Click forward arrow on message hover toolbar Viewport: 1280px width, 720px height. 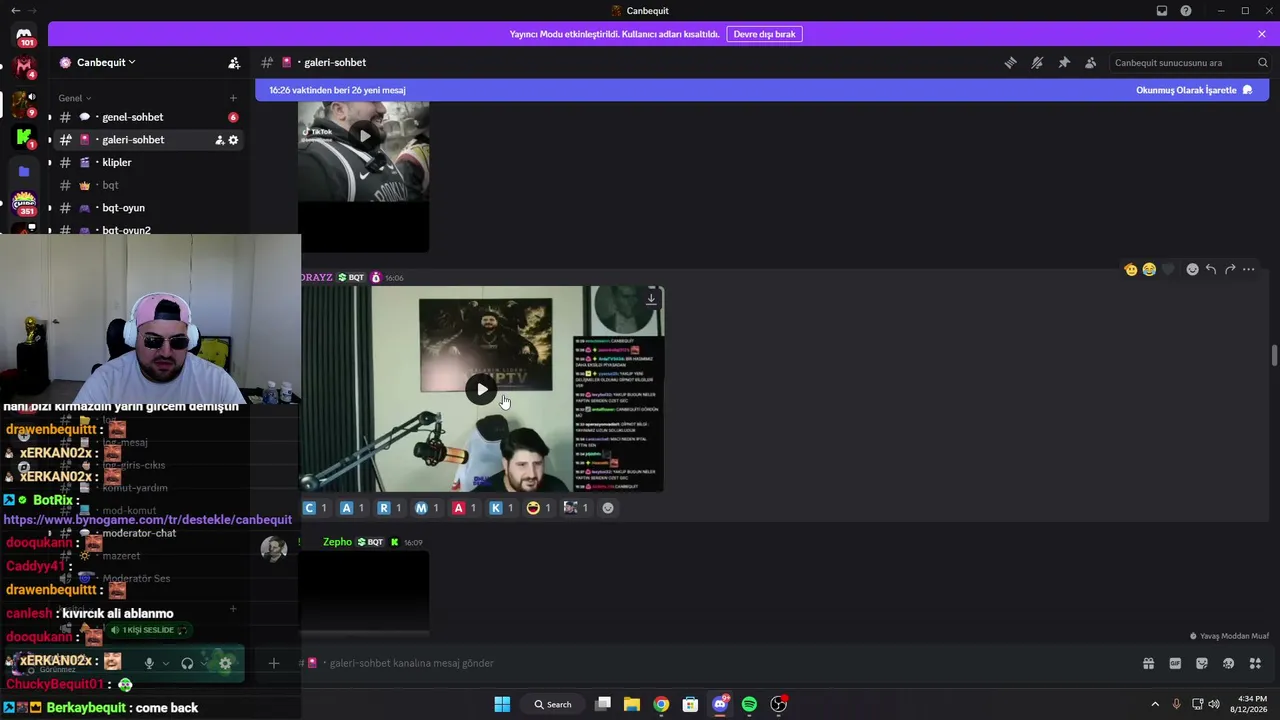(1230, 269)
